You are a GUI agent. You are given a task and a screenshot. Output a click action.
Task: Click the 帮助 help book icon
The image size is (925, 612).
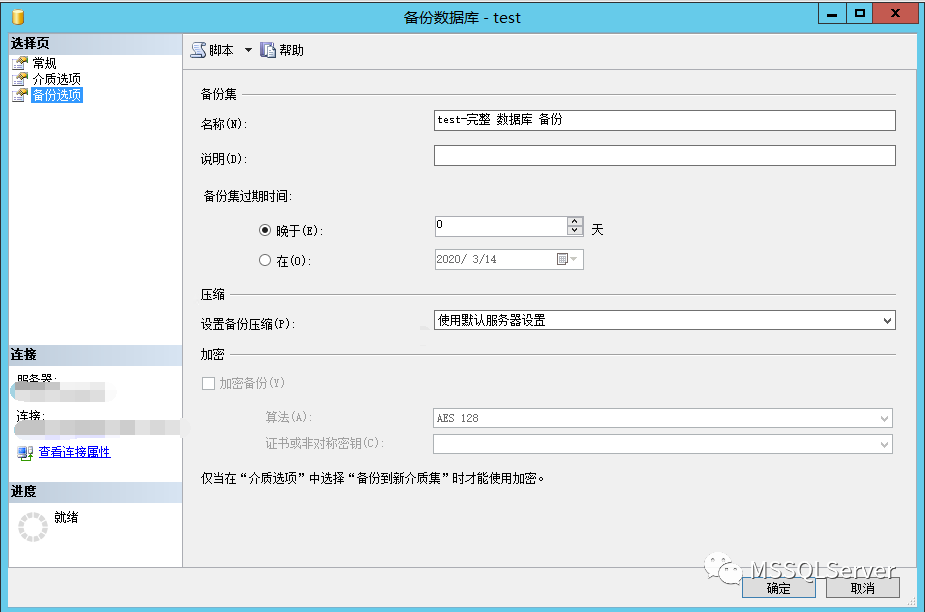click(268, 50)
